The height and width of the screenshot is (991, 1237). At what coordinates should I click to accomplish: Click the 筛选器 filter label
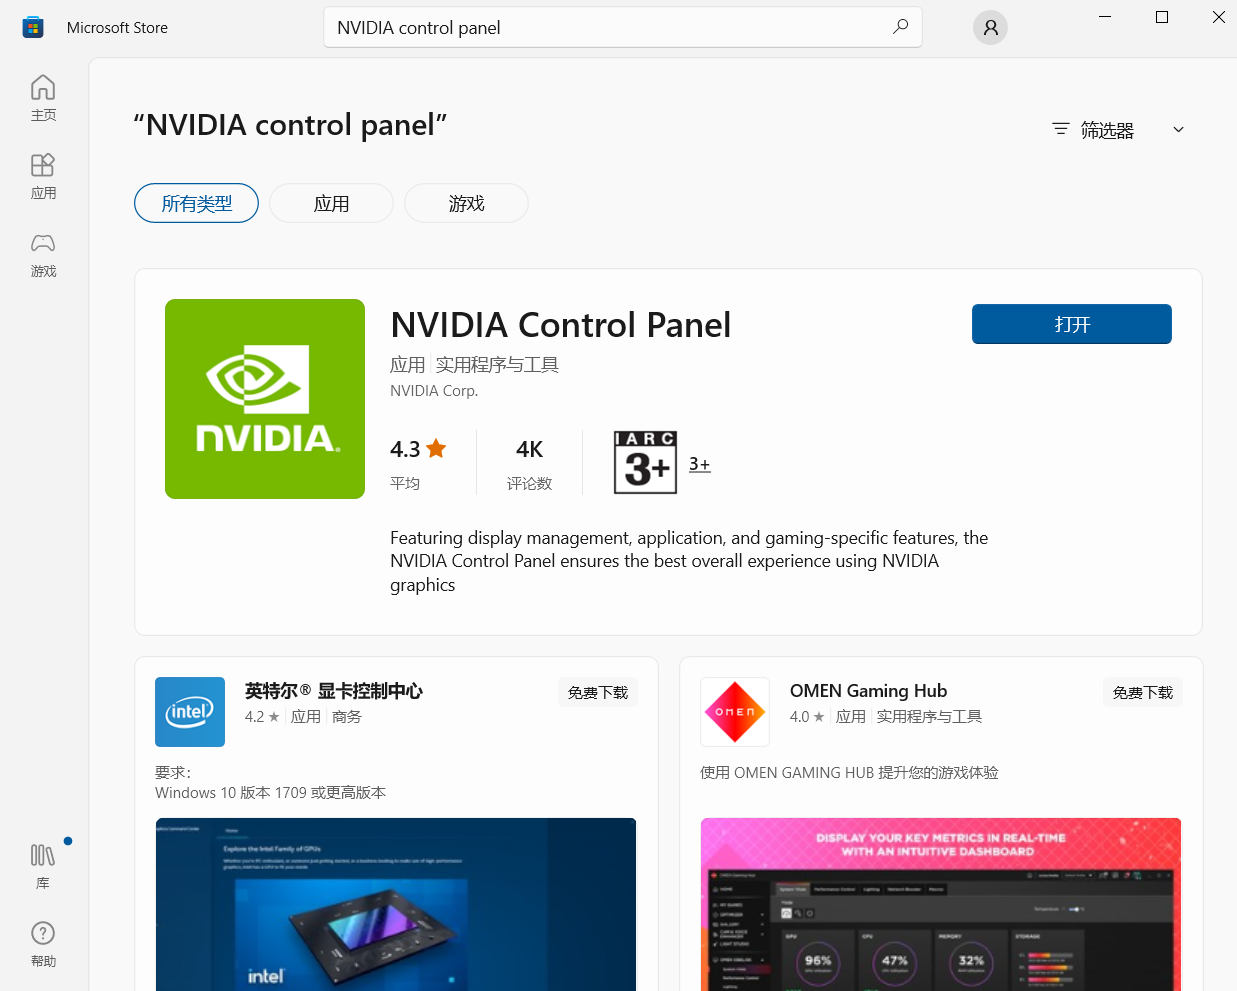[1107, 130]
